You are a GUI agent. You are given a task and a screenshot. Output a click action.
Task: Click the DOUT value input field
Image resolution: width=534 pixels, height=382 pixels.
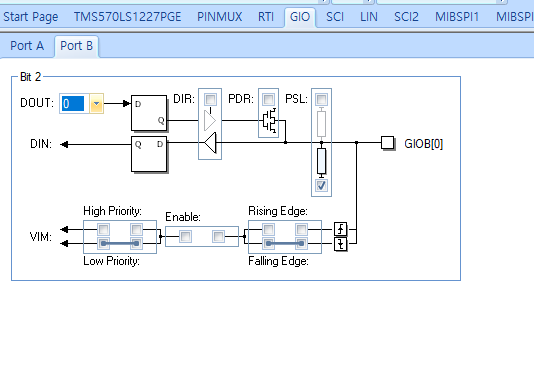pos(75,104)
